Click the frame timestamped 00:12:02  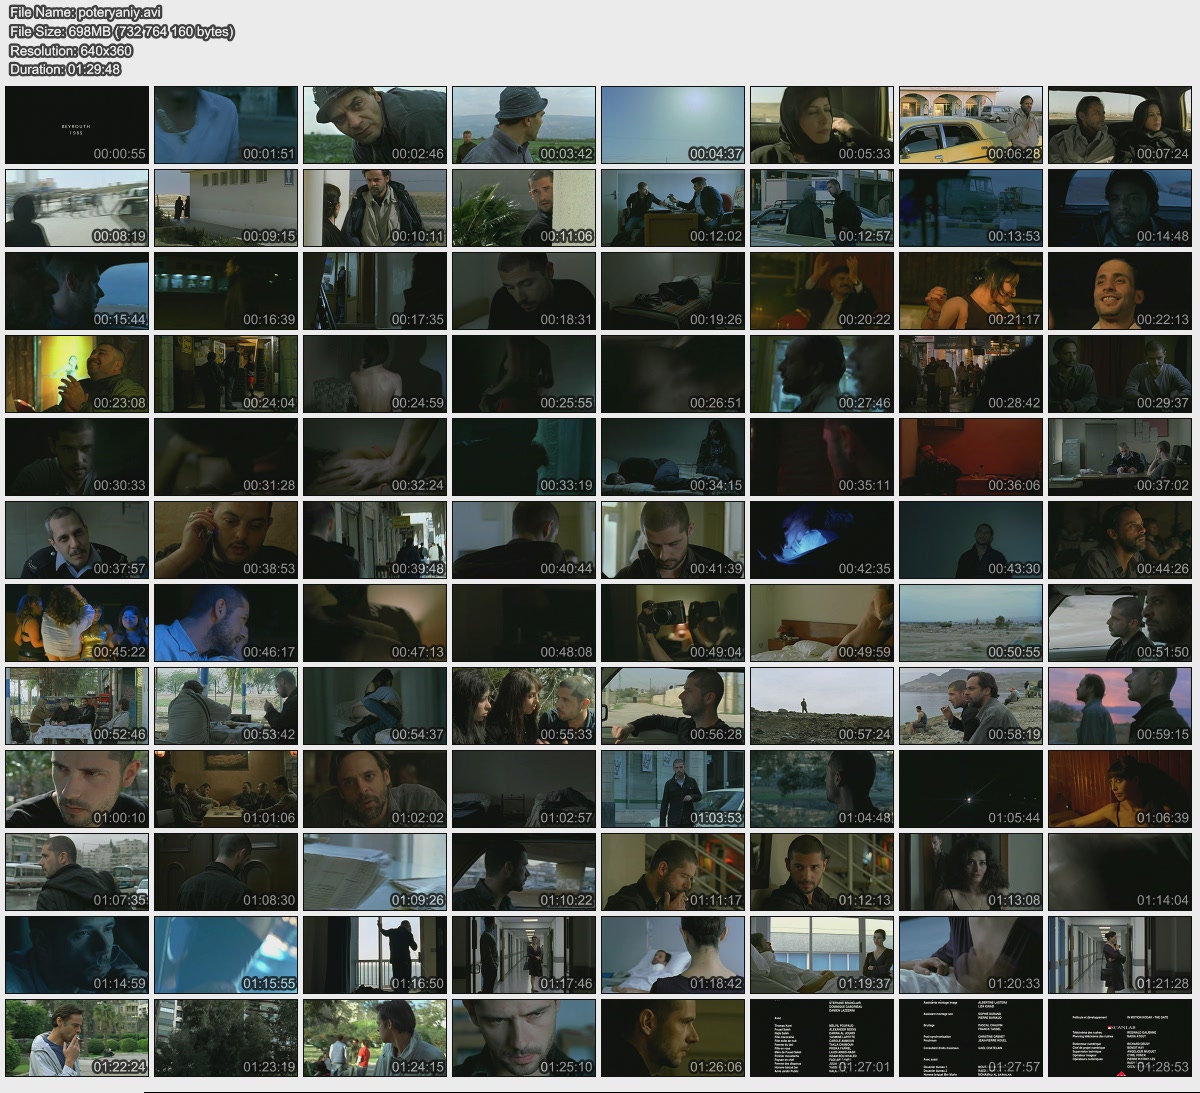pyautogui.click(x=673, y=208)
